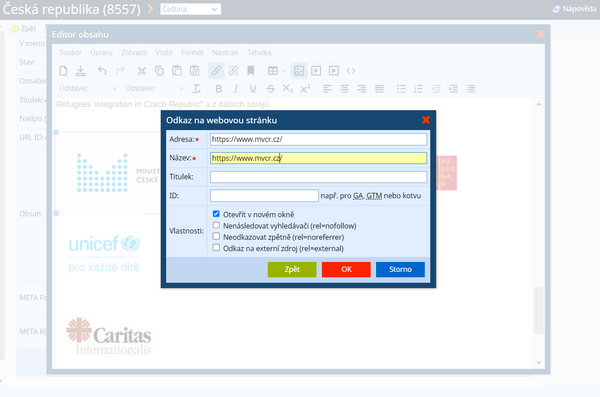Open the Čeština language dropdown
Screen dimensions: 600x397
click(x=190, y=9)
